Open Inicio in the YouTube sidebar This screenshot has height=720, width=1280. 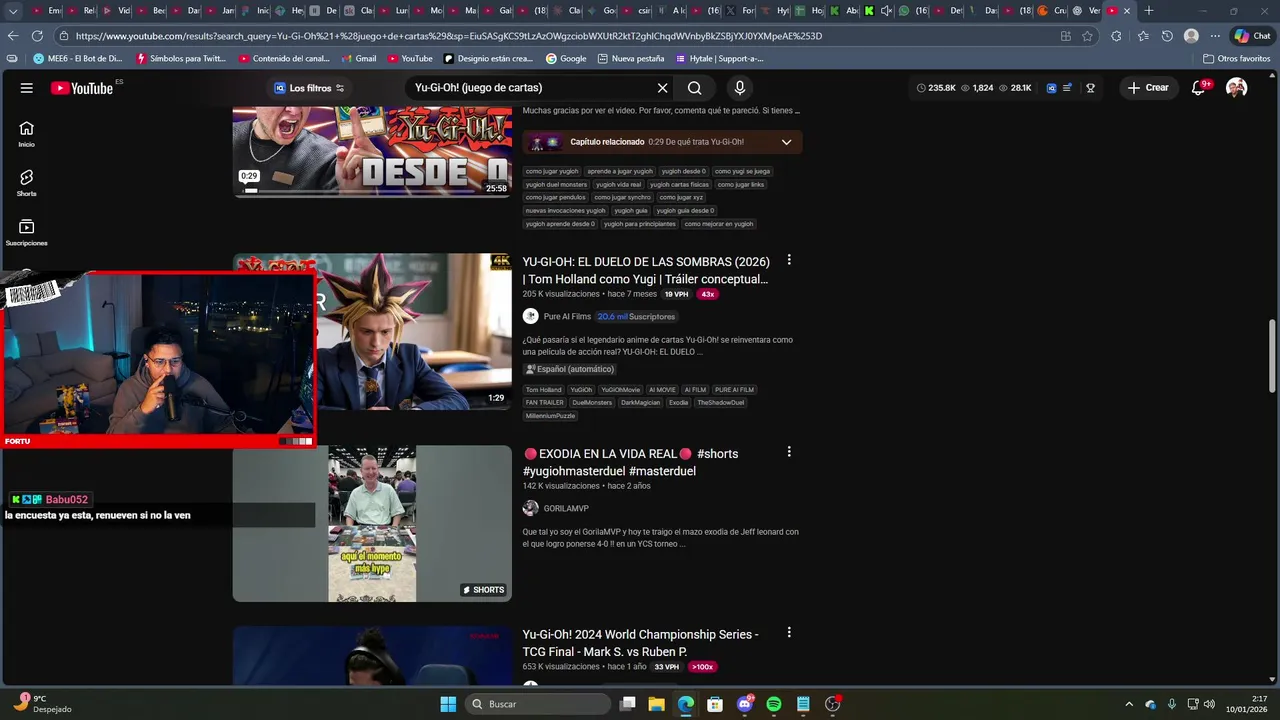click(x=26, y=134)
